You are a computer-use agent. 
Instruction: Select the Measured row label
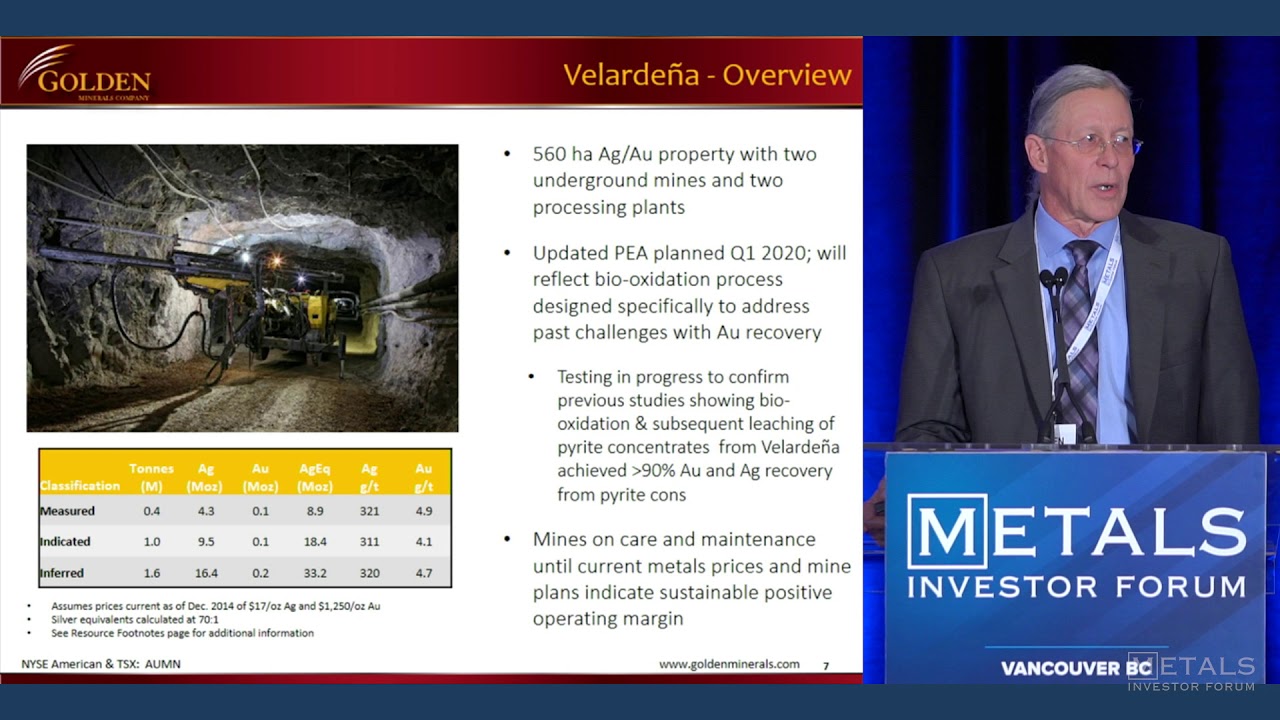[68, 511]
